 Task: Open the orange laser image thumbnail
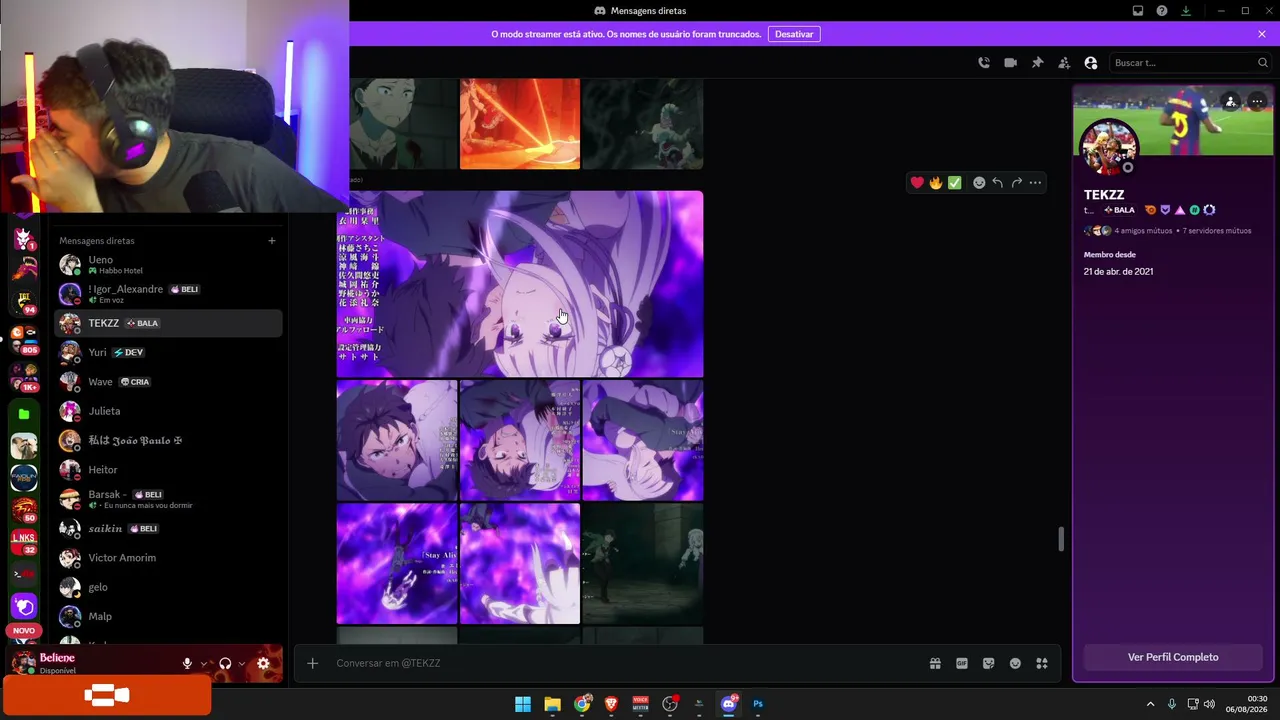point(520,124)
